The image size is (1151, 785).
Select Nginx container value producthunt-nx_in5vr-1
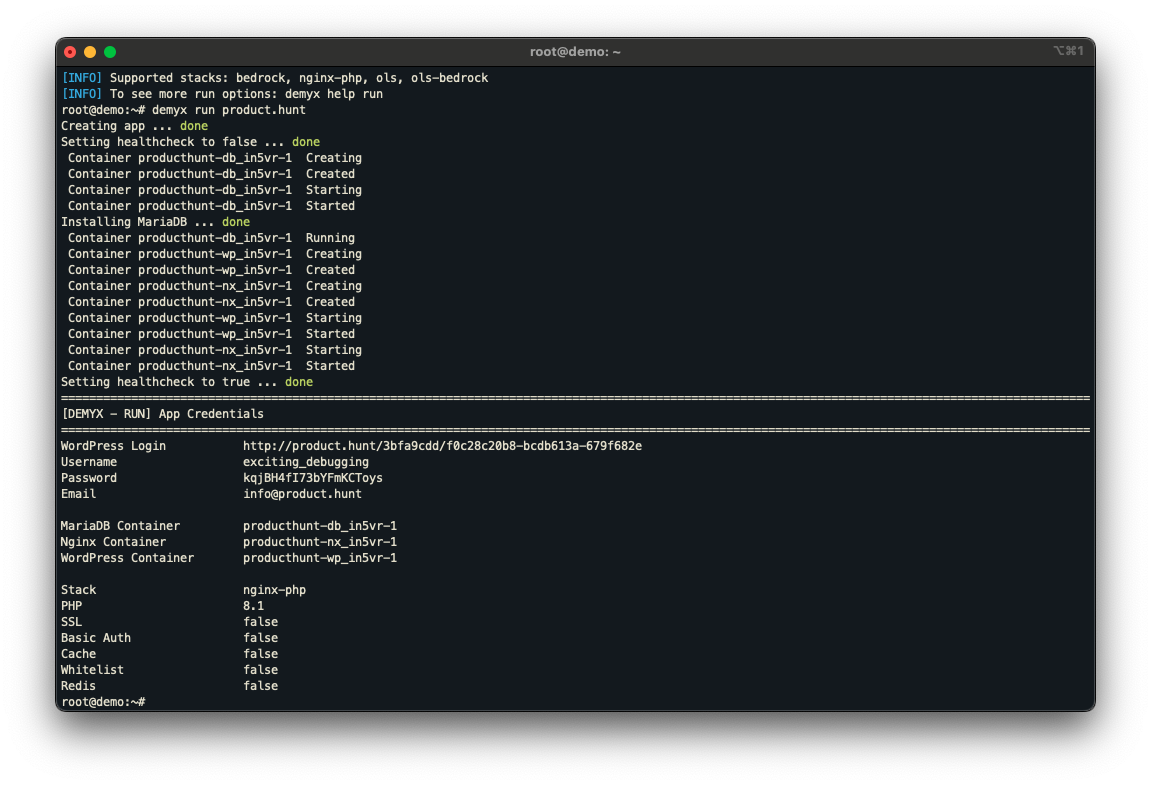click(320, 542)
